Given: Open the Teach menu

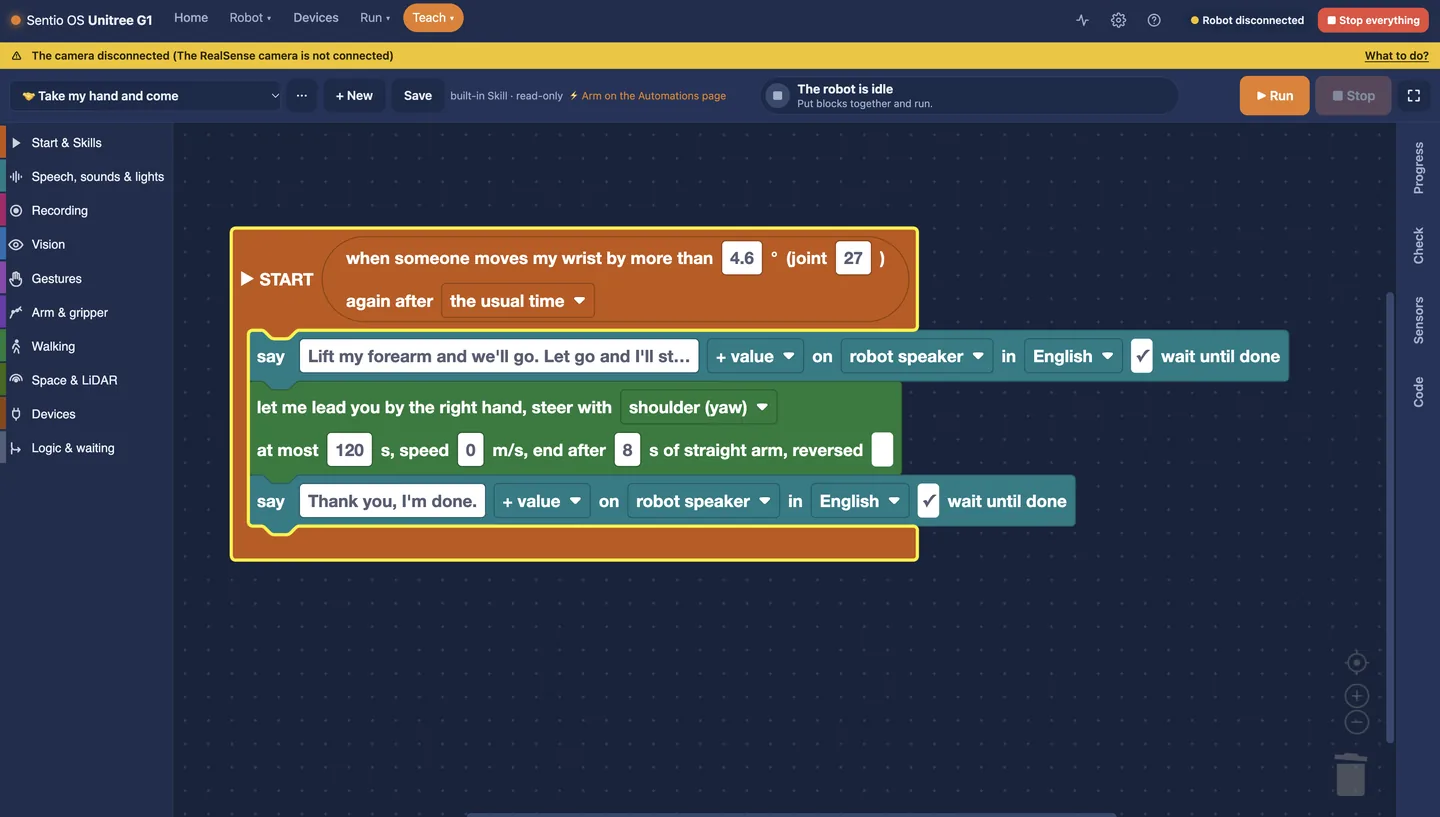Looking at the screenshot, I should (x=433, y=18).
